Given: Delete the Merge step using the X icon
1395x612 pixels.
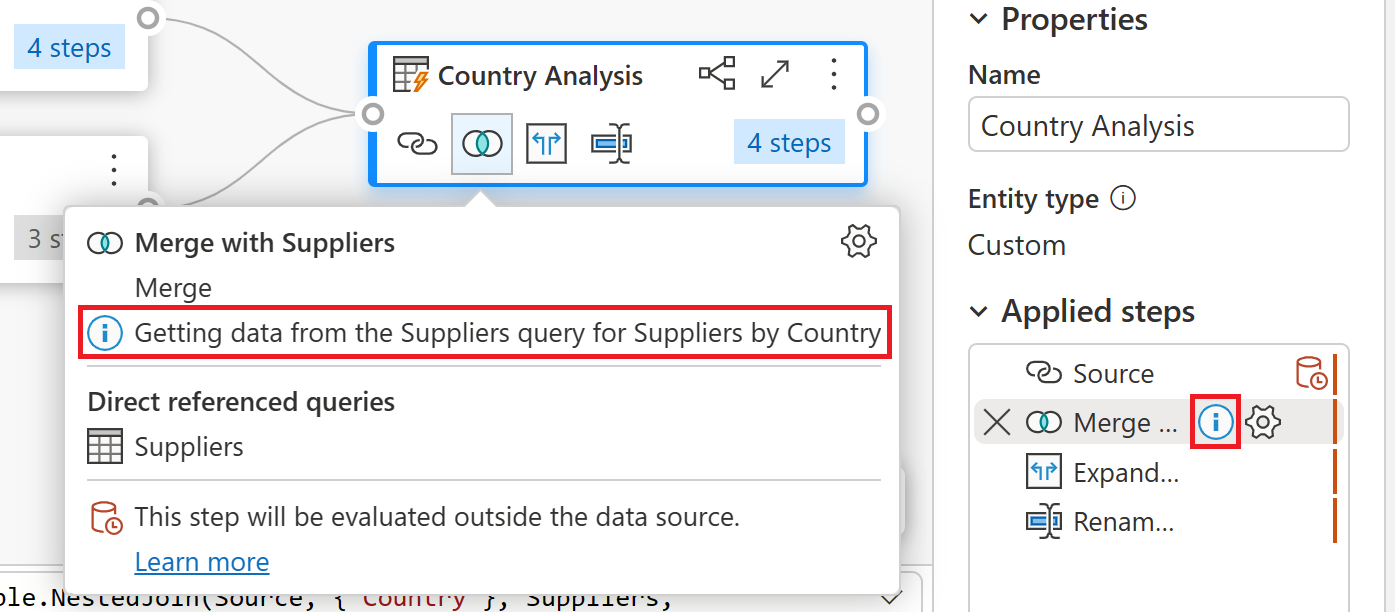Looking at the screenshot, I should [x=995, y=421].
